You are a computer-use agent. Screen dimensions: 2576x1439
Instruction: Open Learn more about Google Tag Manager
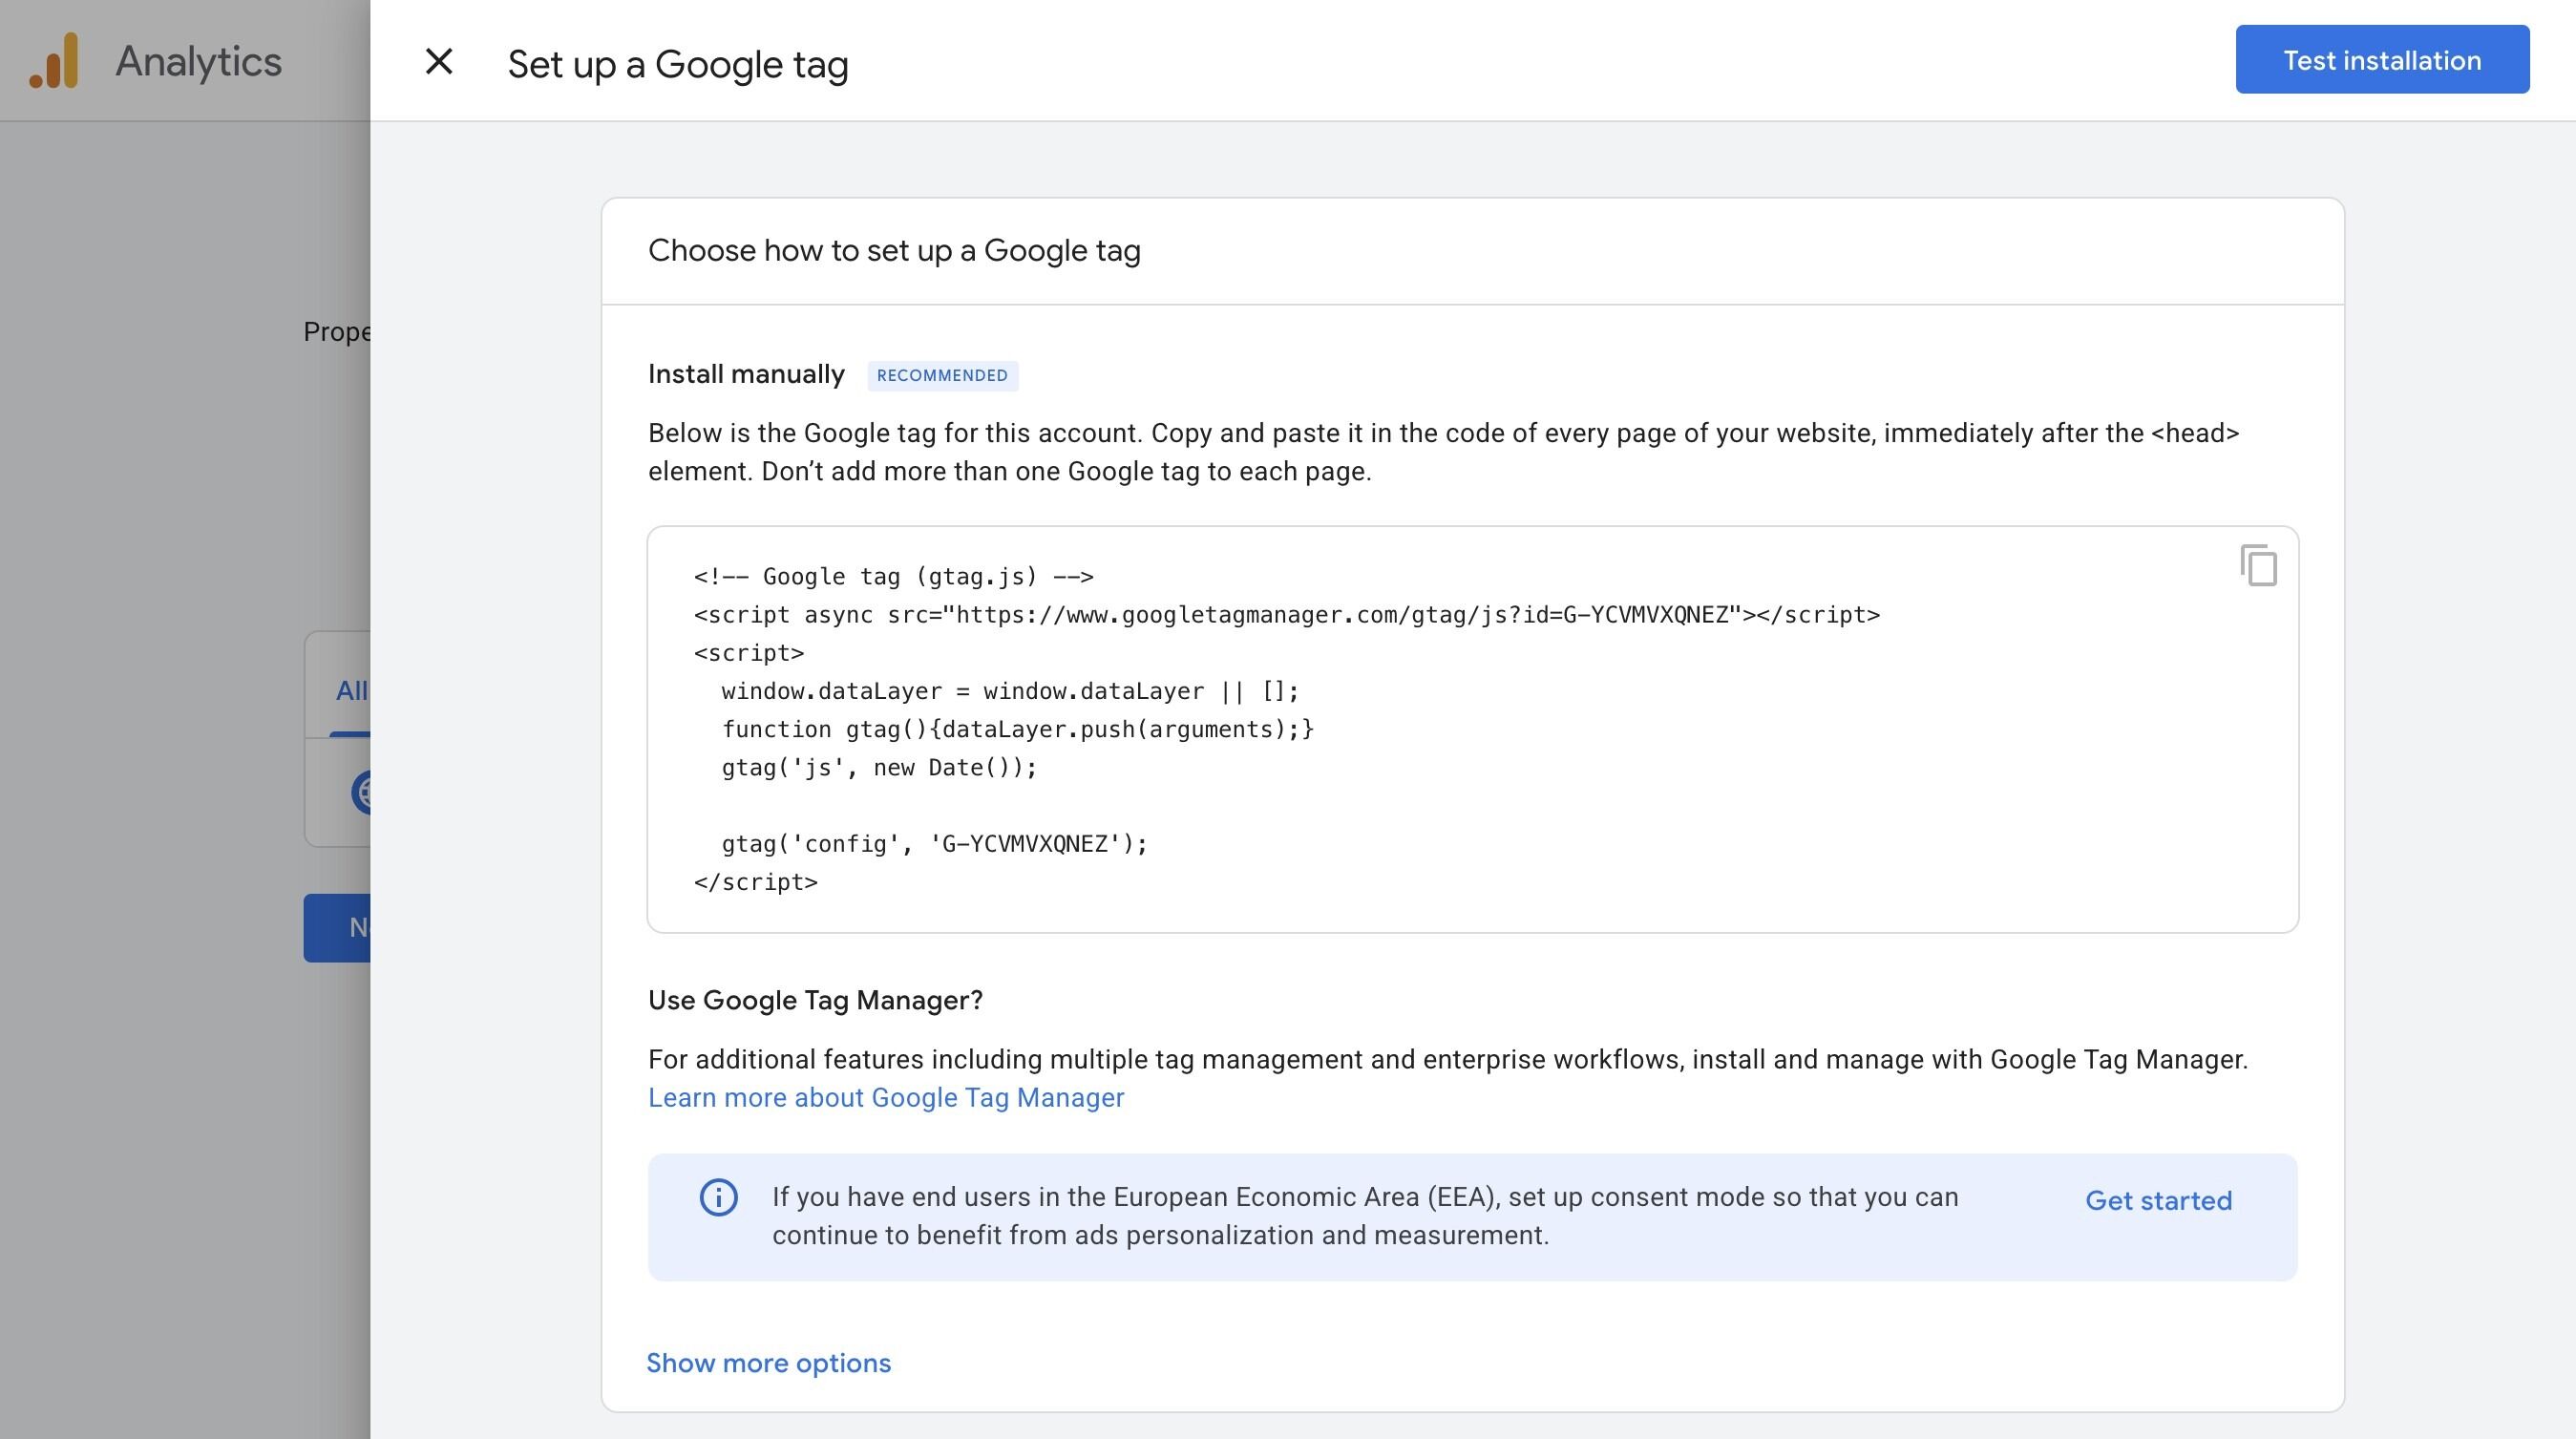(885, 1097)
